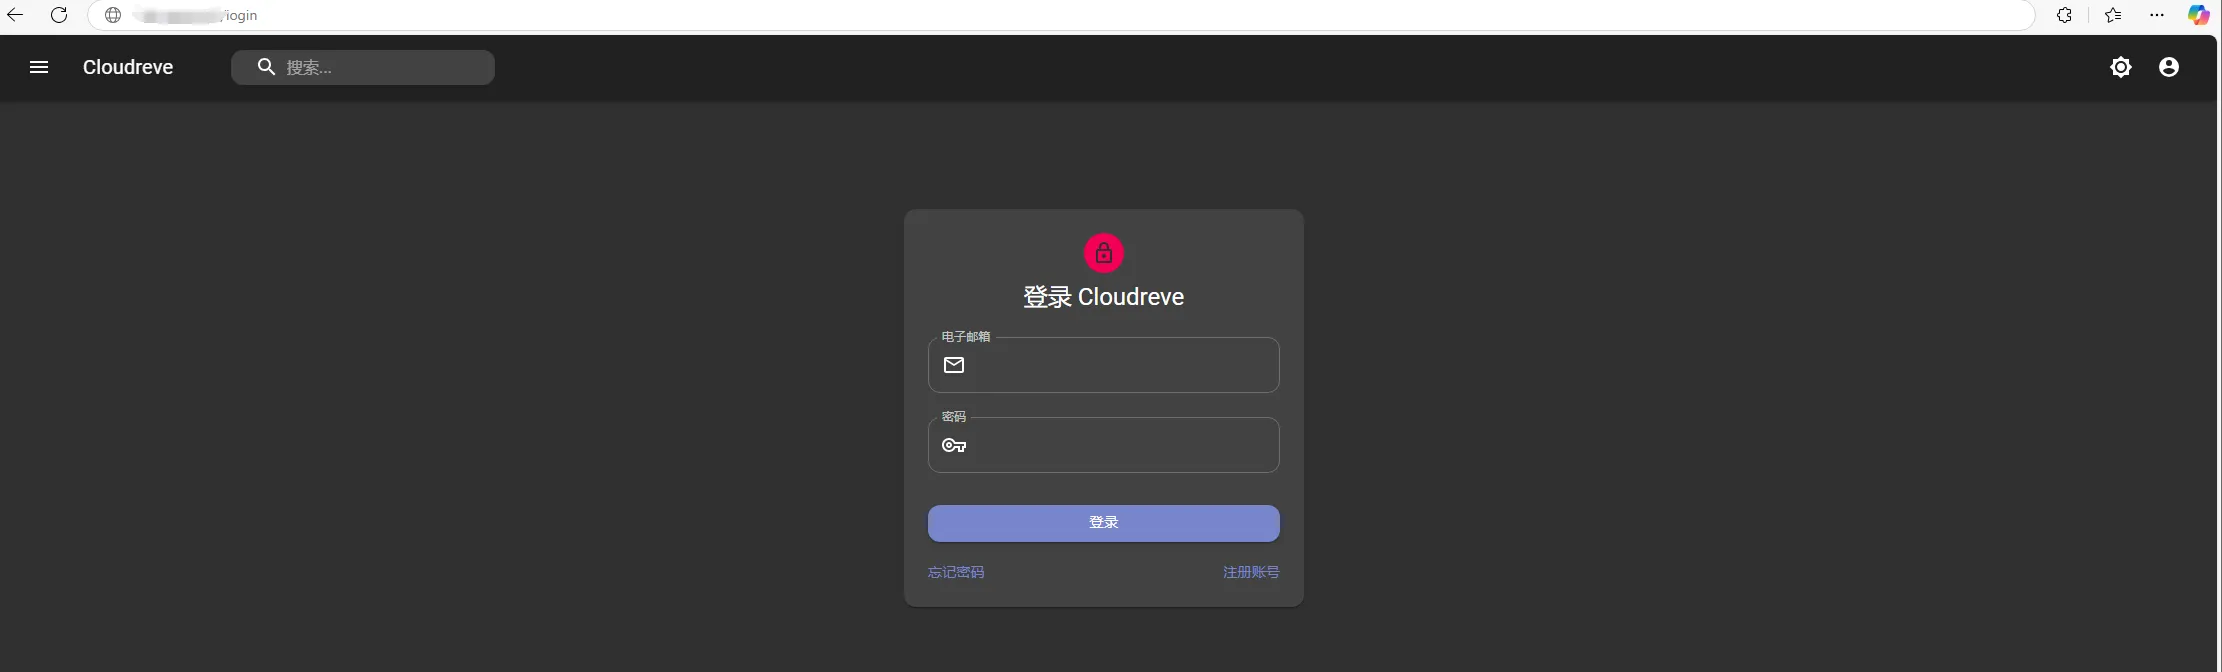Image resolution: width=2222 pixels, height=672 pixels.
Task: Click the 登录 login button
Action: (1104, 523)
